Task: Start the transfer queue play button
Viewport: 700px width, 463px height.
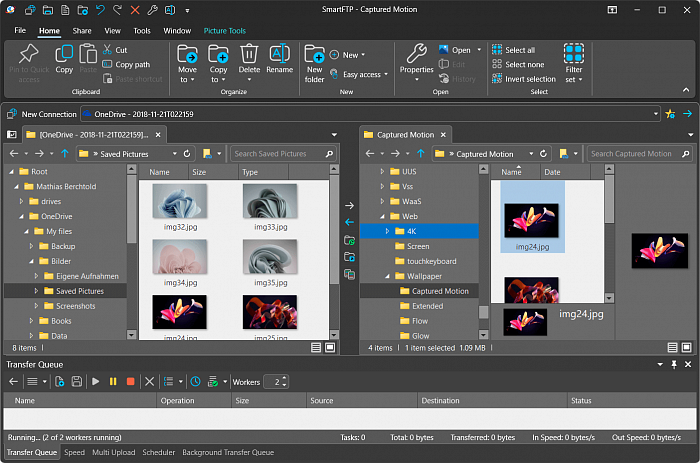Action: [96, 382]
